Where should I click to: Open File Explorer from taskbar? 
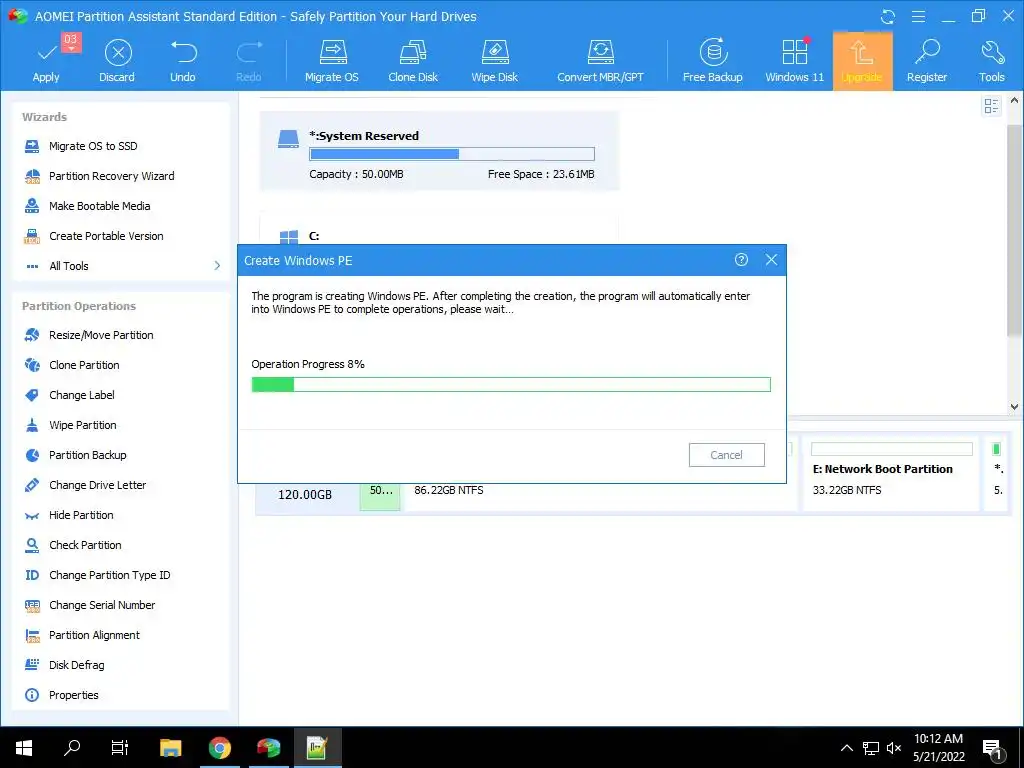click(x=170, y=748)
